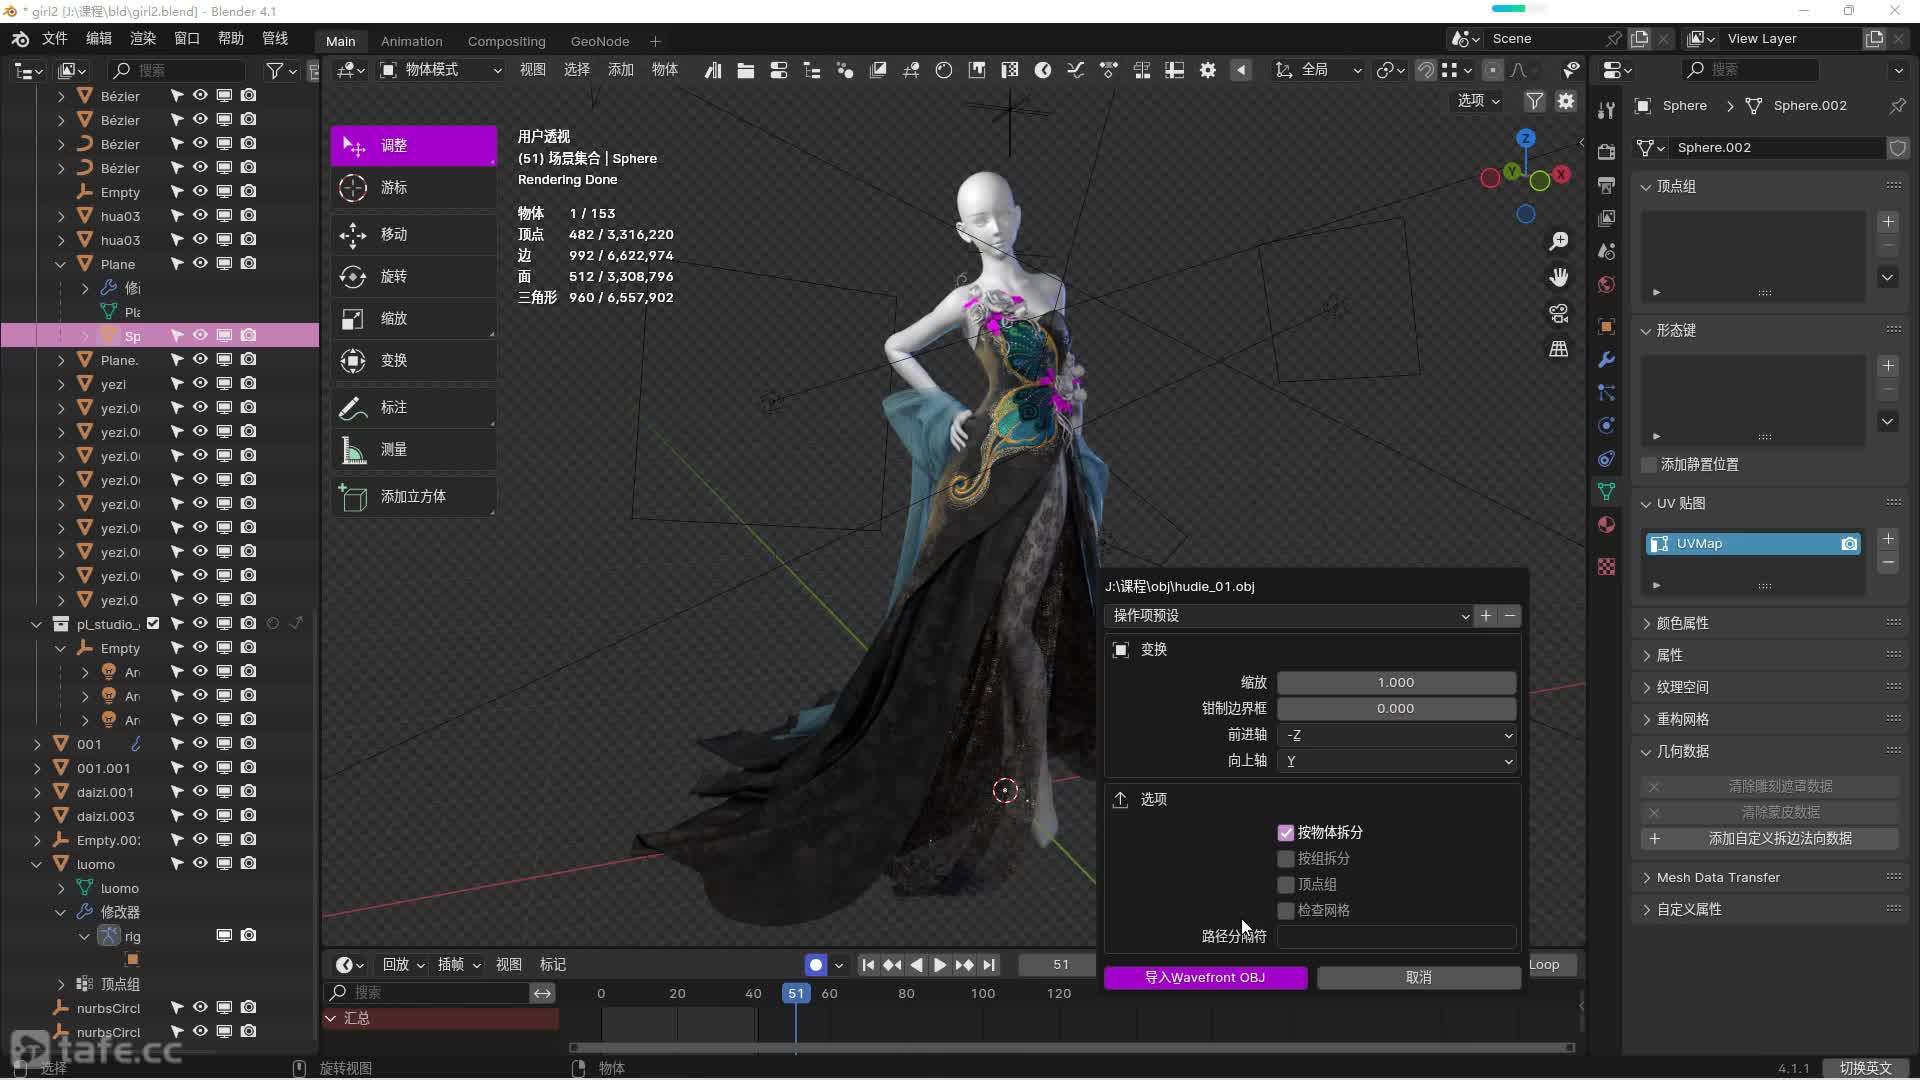Click the 取消 button
The width and height of the screenshot is (1920, 1080).
pos(1418,978)
